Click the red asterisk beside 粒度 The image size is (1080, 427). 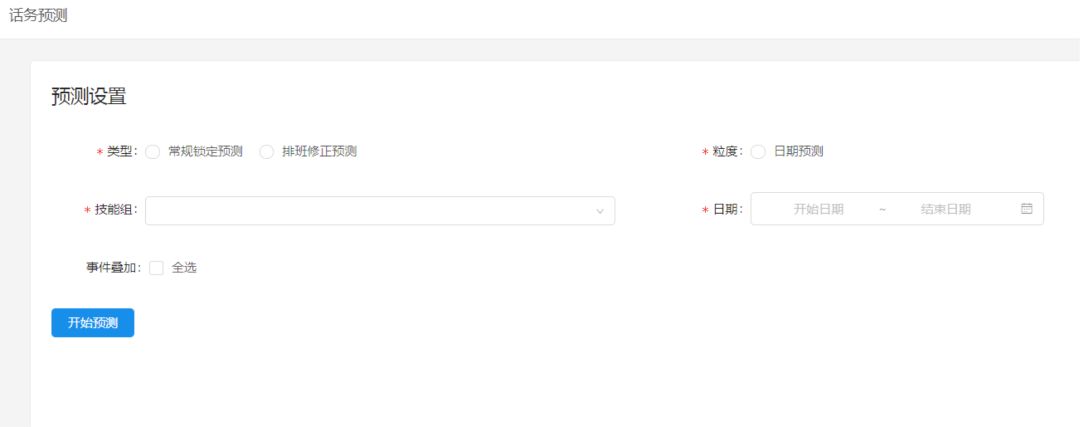[x=705, y=153]
